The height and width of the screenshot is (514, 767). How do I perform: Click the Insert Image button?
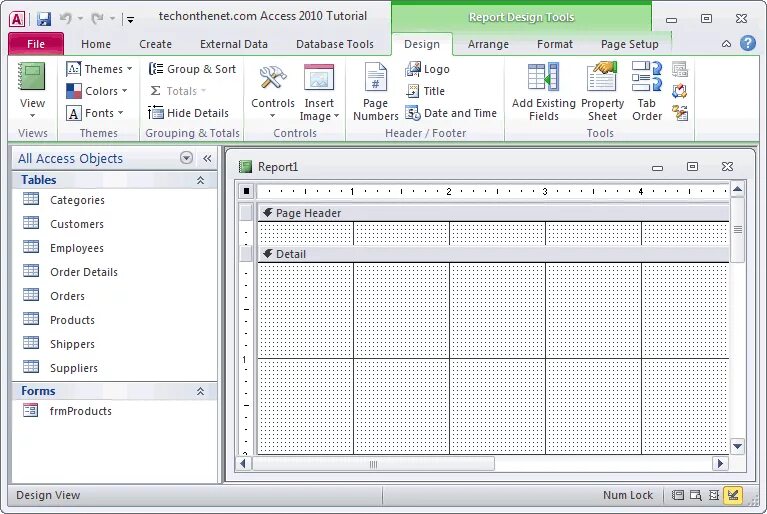click(319, 92)
